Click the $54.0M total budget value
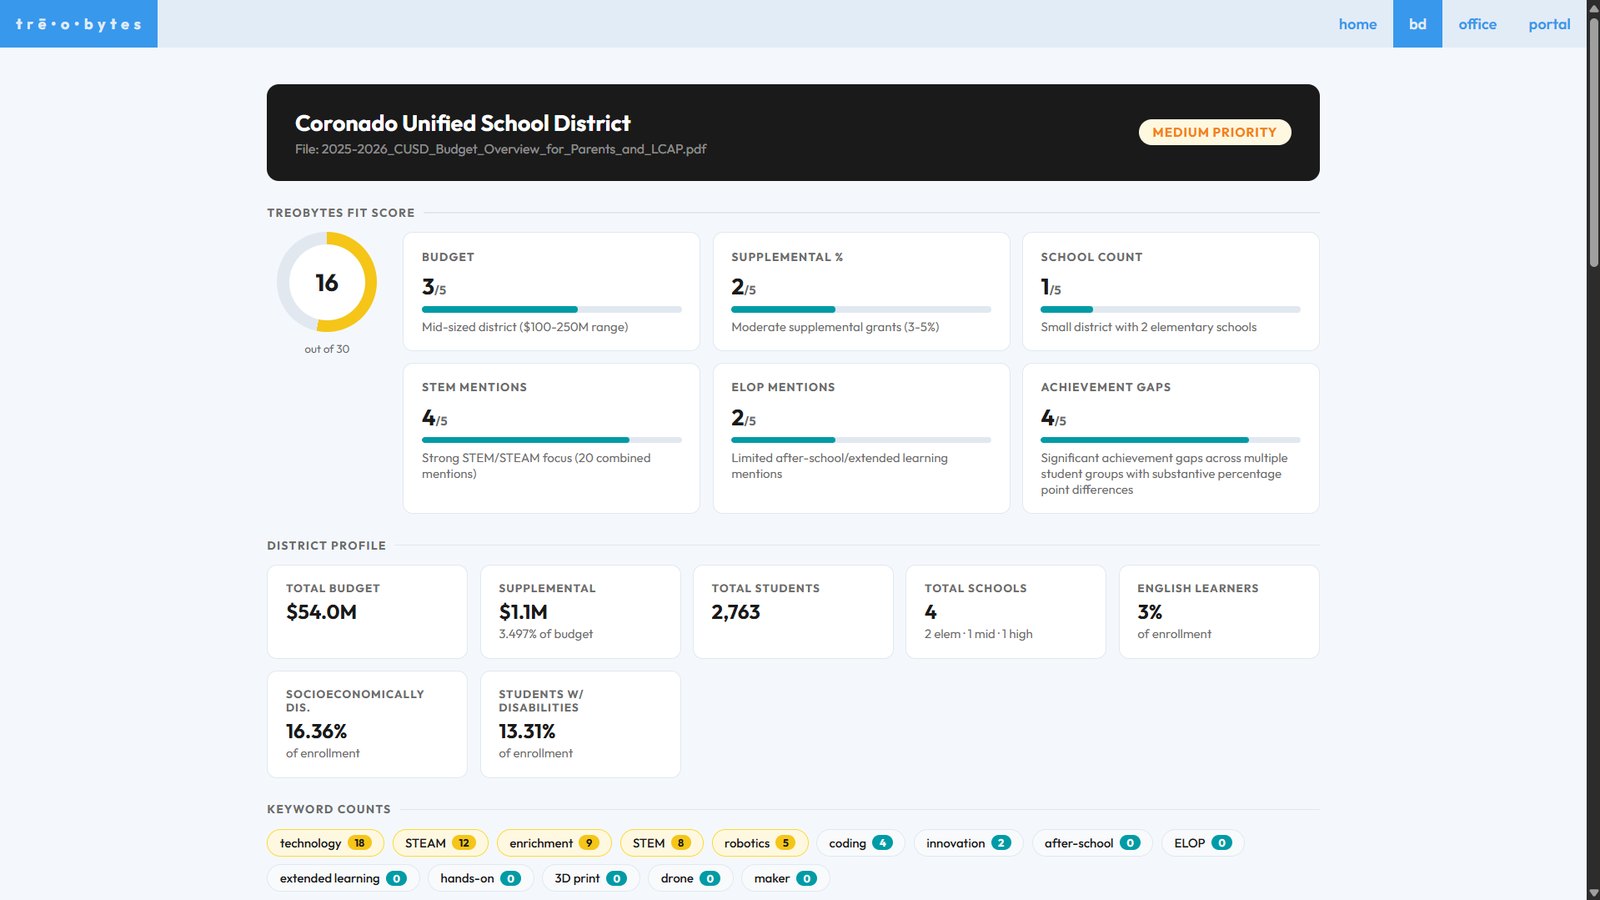The image size is (1600, 900). pyautogui.click(x=321, y=612)
